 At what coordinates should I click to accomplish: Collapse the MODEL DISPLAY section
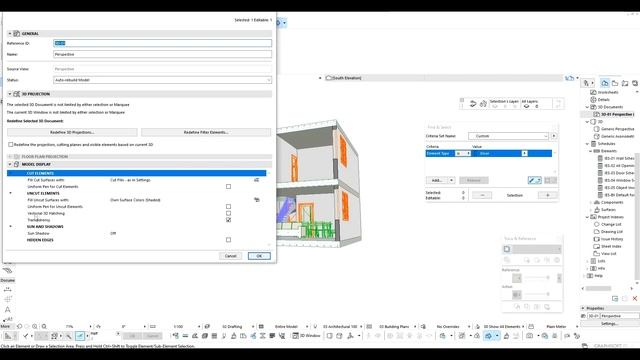[x=10, y=164]
